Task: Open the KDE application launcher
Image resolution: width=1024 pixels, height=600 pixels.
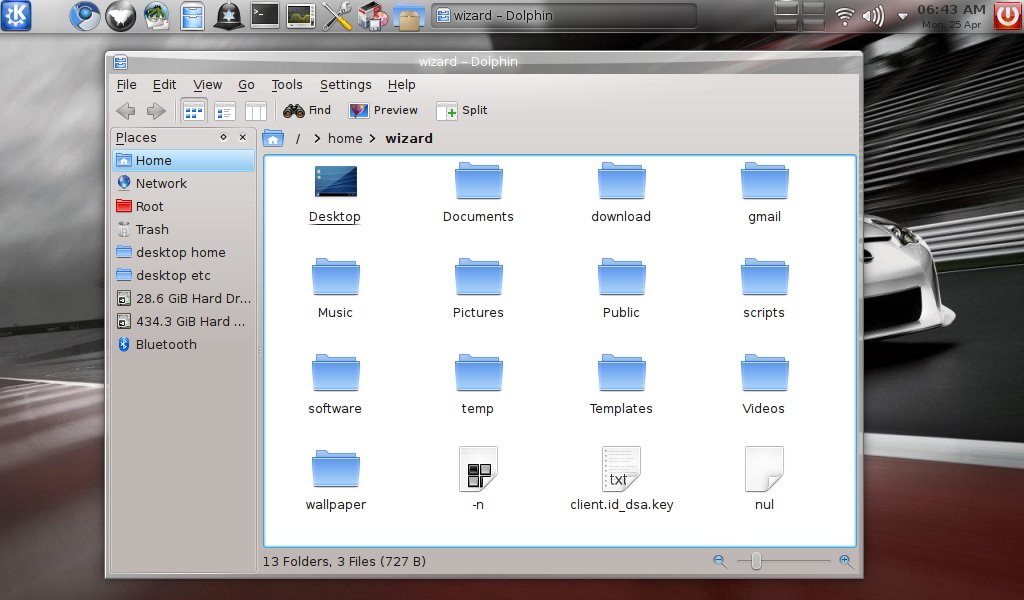Action: pyautogui.click(x=16, y=15)
